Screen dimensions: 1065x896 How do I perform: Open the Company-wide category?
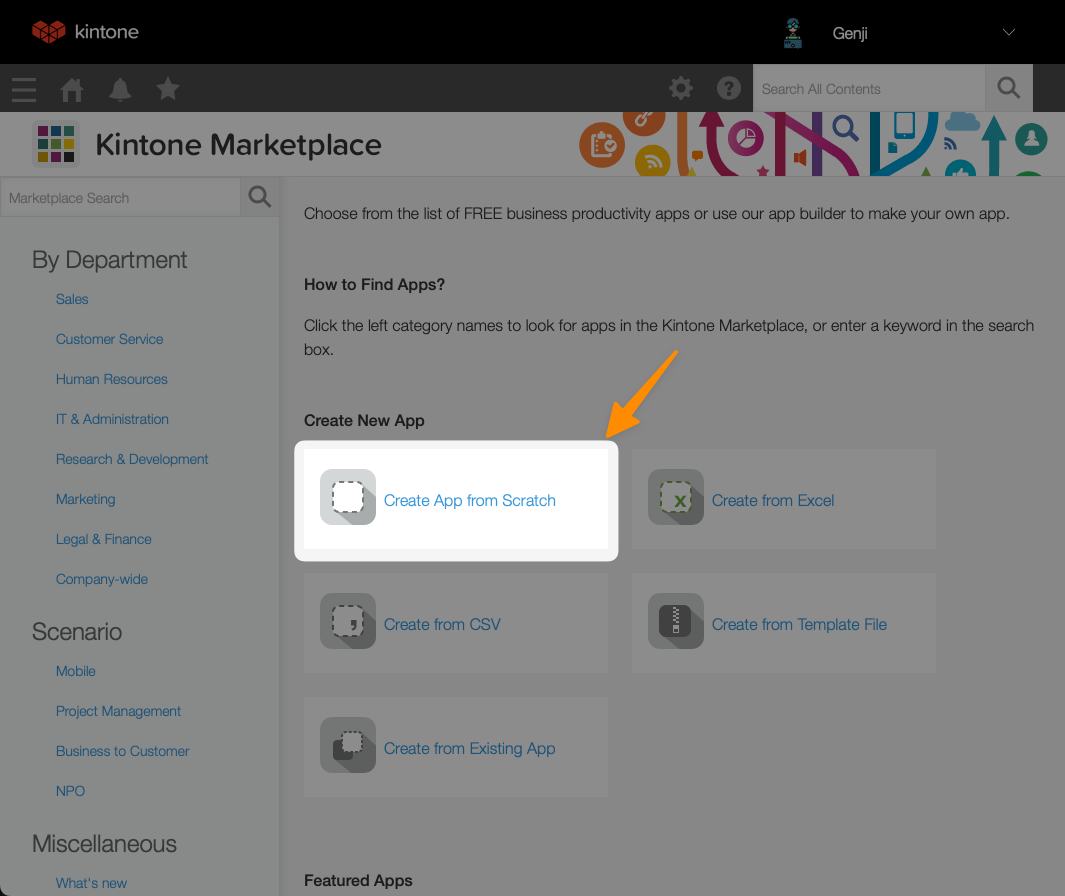[102, 579]
